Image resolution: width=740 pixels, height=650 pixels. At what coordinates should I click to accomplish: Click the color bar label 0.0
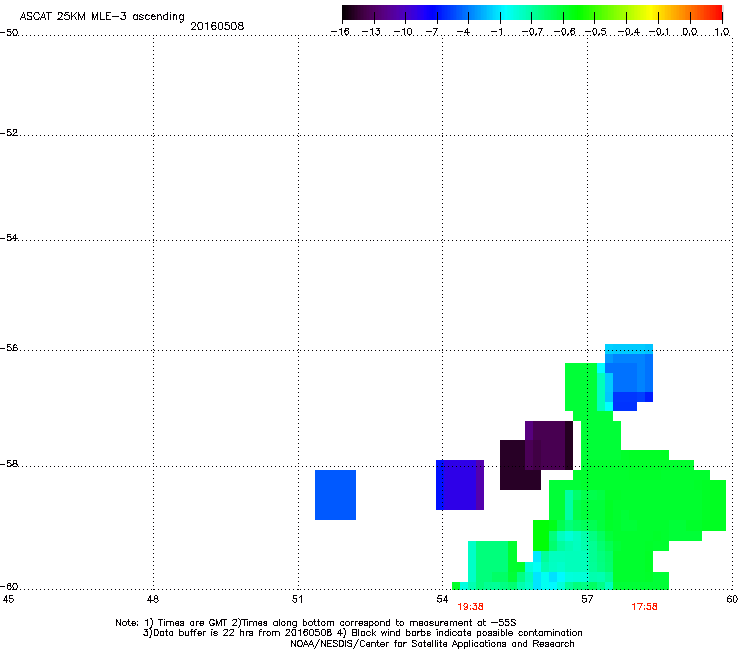(690, 32)
